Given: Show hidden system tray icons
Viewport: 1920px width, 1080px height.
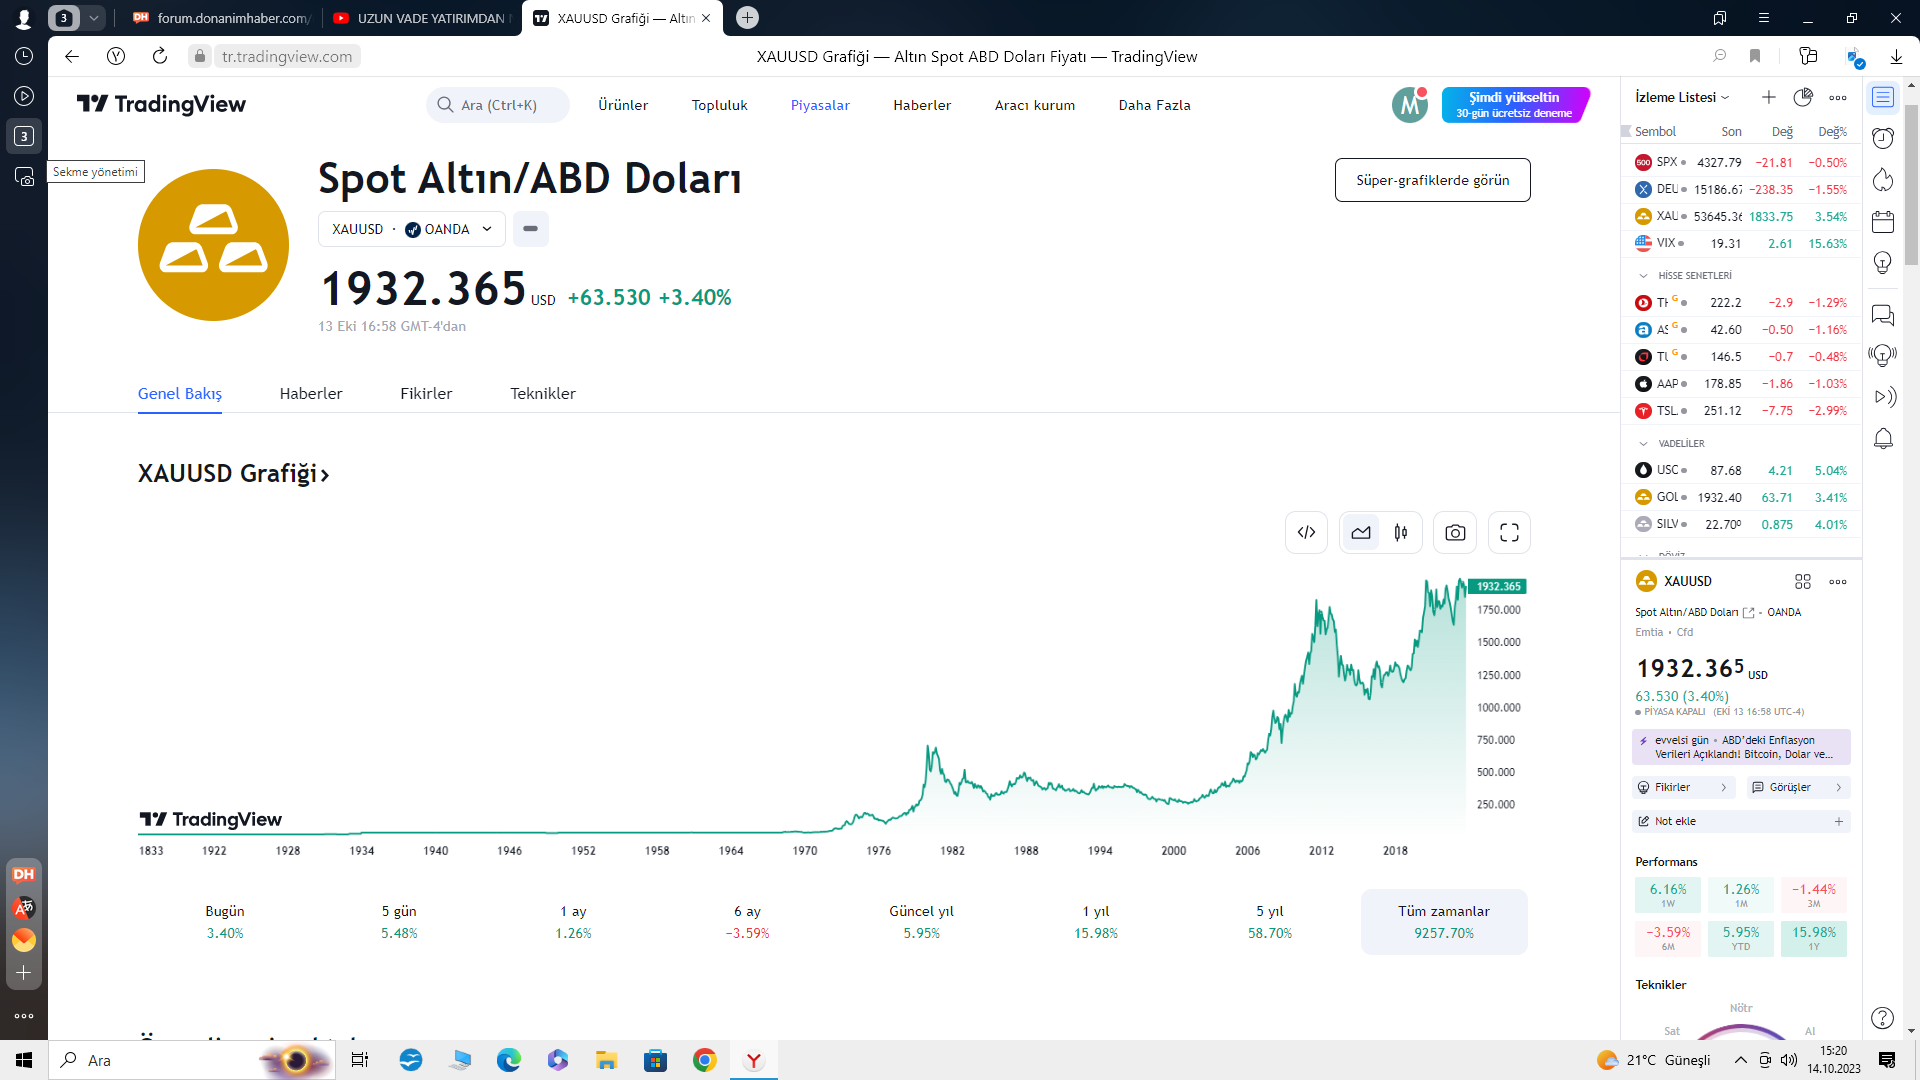Looking at the screenshot, I should (1740, 1060).
